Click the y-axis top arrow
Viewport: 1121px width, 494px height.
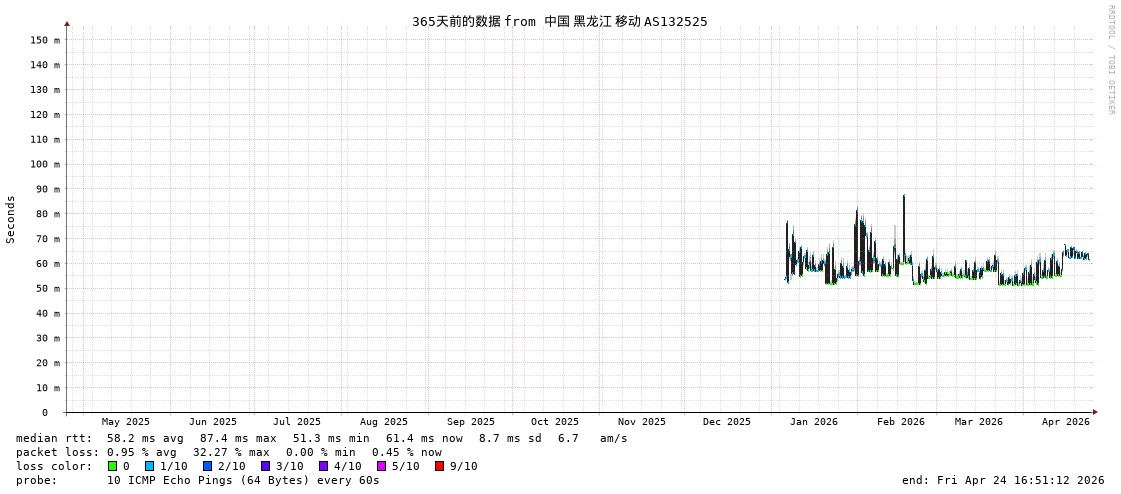(67, 23)
